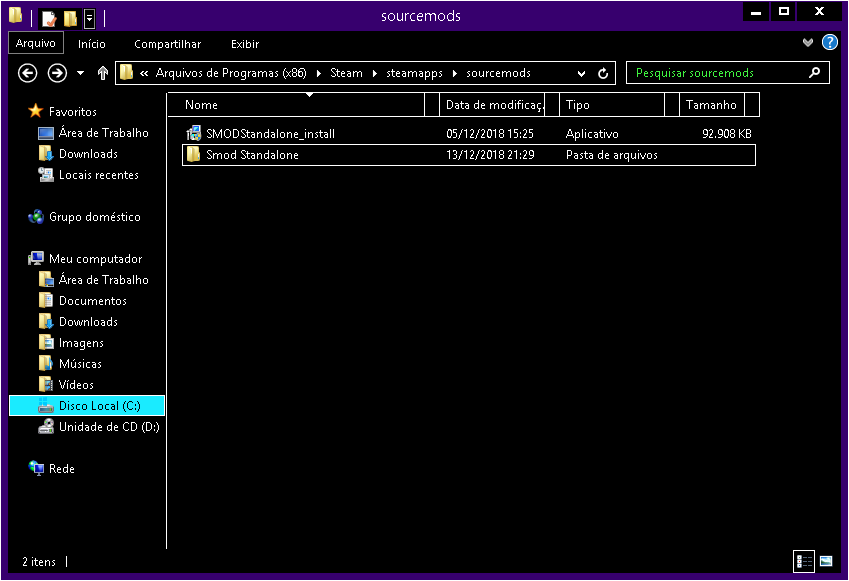Select Grupo doméstico in the navigation pane
This screenshot has height=581, width=849.
tap(95, 217)
